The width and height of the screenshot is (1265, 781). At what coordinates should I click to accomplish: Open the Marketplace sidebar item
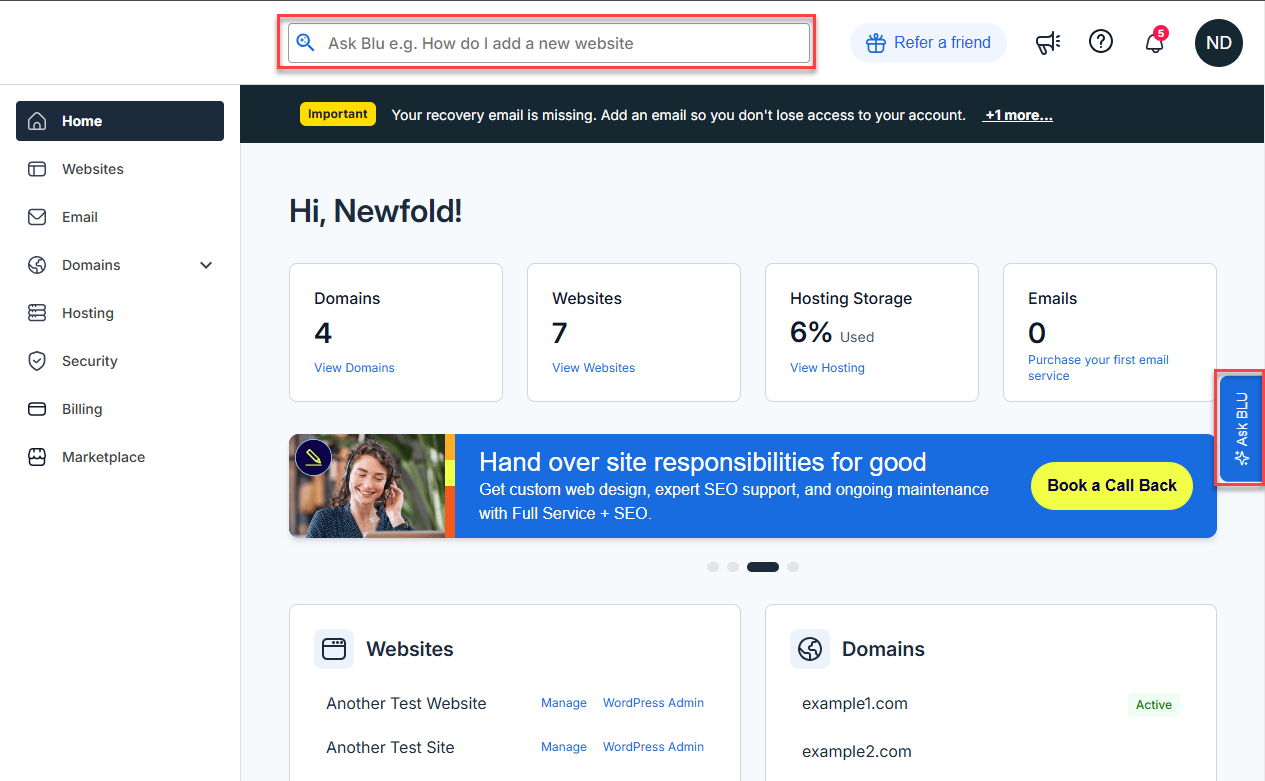pos(103,457)
